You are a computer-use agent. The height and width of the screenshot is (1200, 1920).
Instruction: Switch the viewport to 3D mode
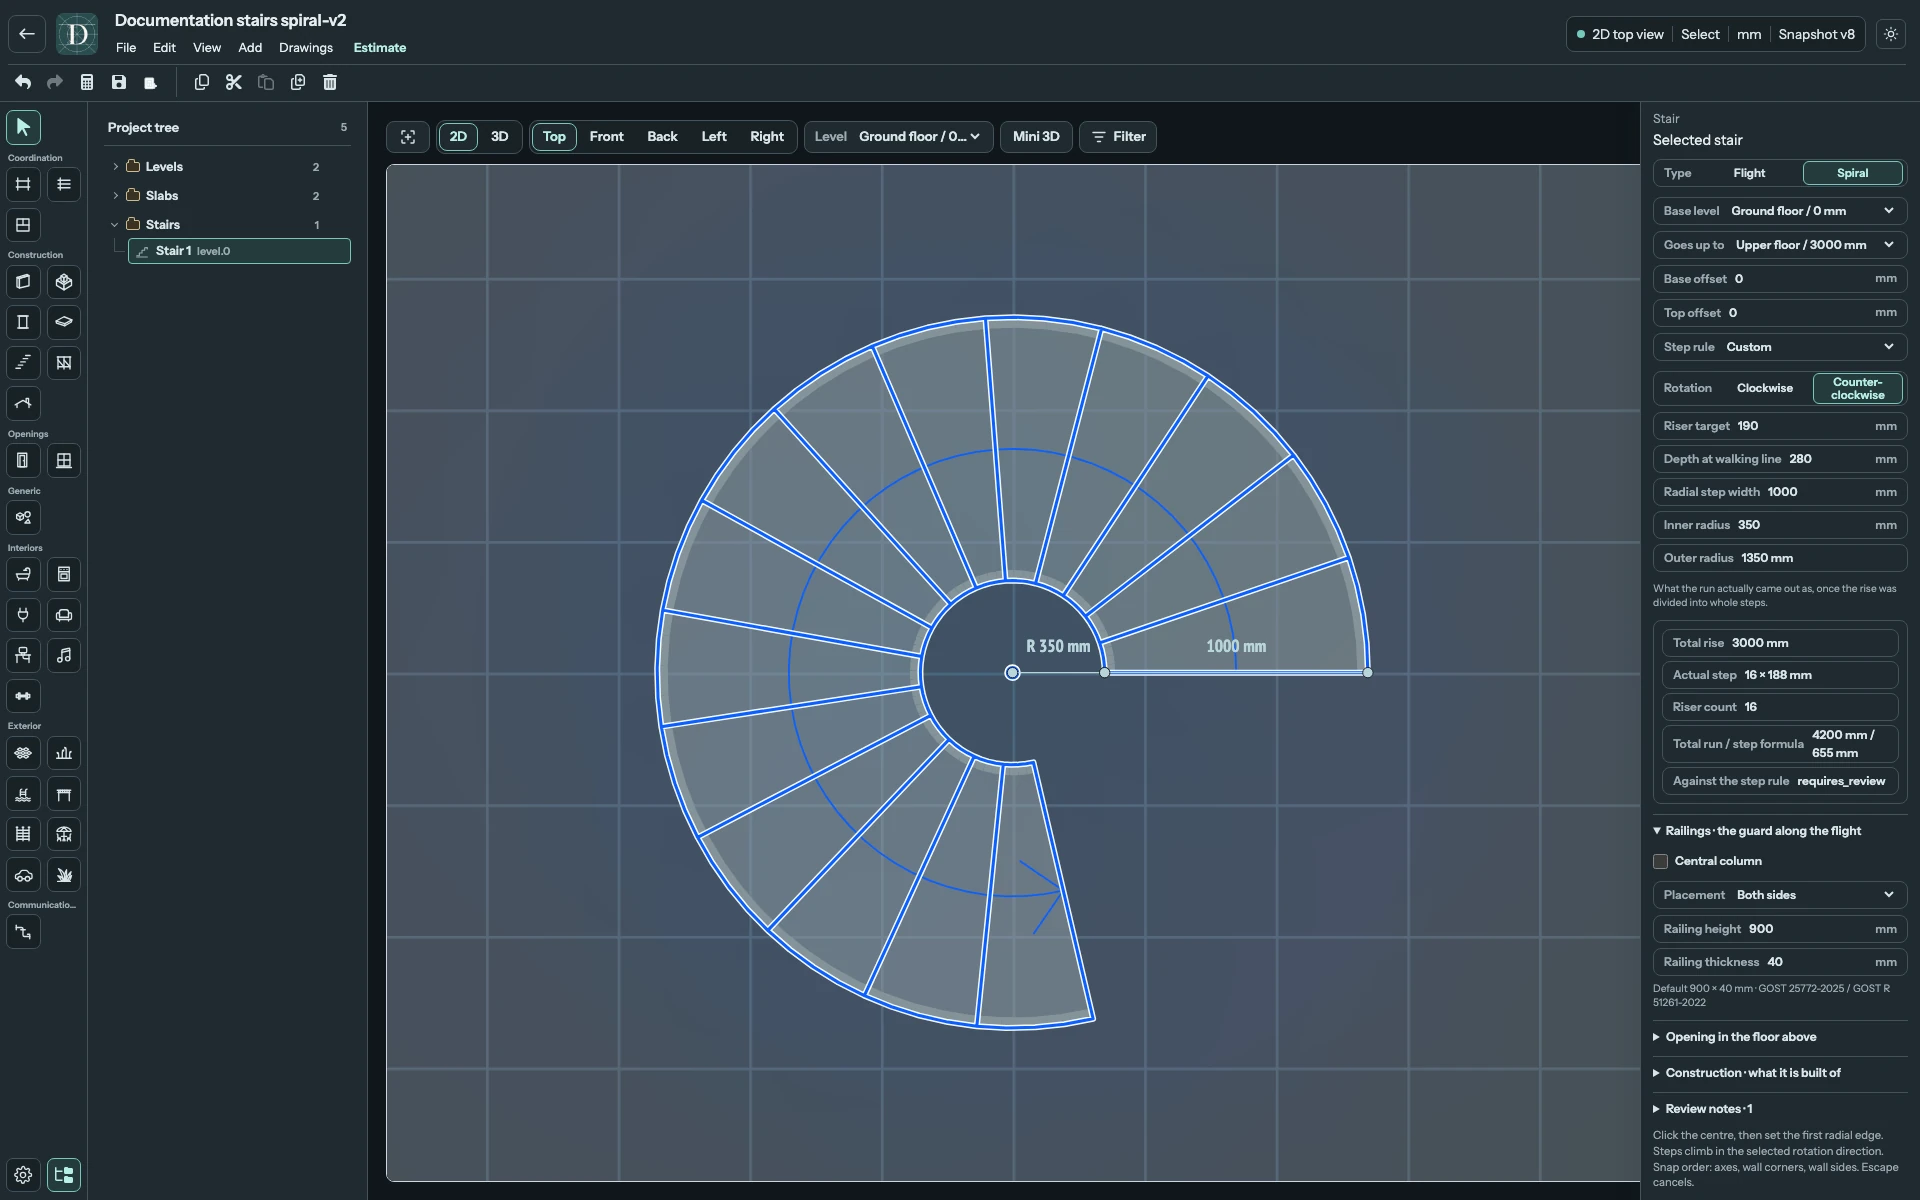(499, 137)
